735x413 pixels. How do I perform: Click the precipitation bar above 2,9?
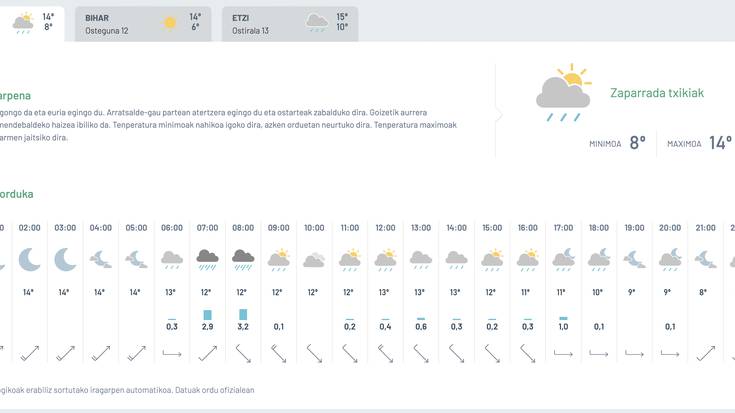tap(208, 315)
